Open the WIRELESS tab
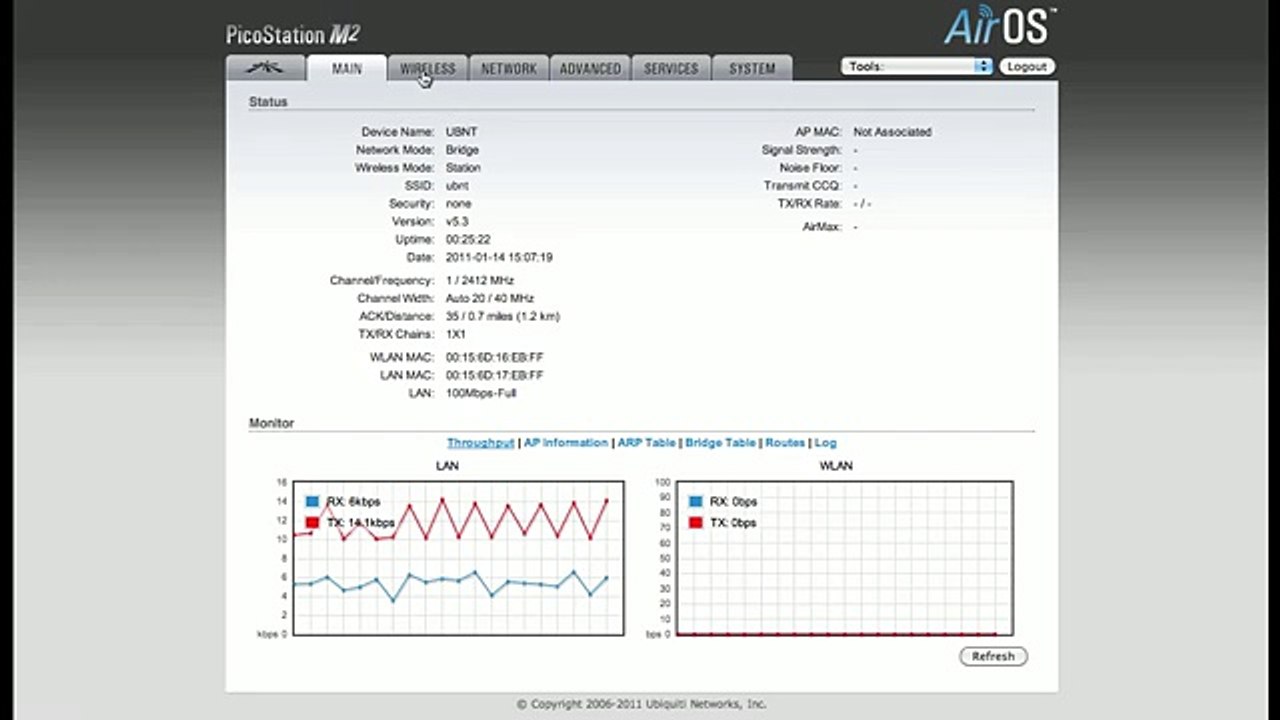Image resolution: width=1280 pixels, height=720 pixels. (x=428, y=68)
